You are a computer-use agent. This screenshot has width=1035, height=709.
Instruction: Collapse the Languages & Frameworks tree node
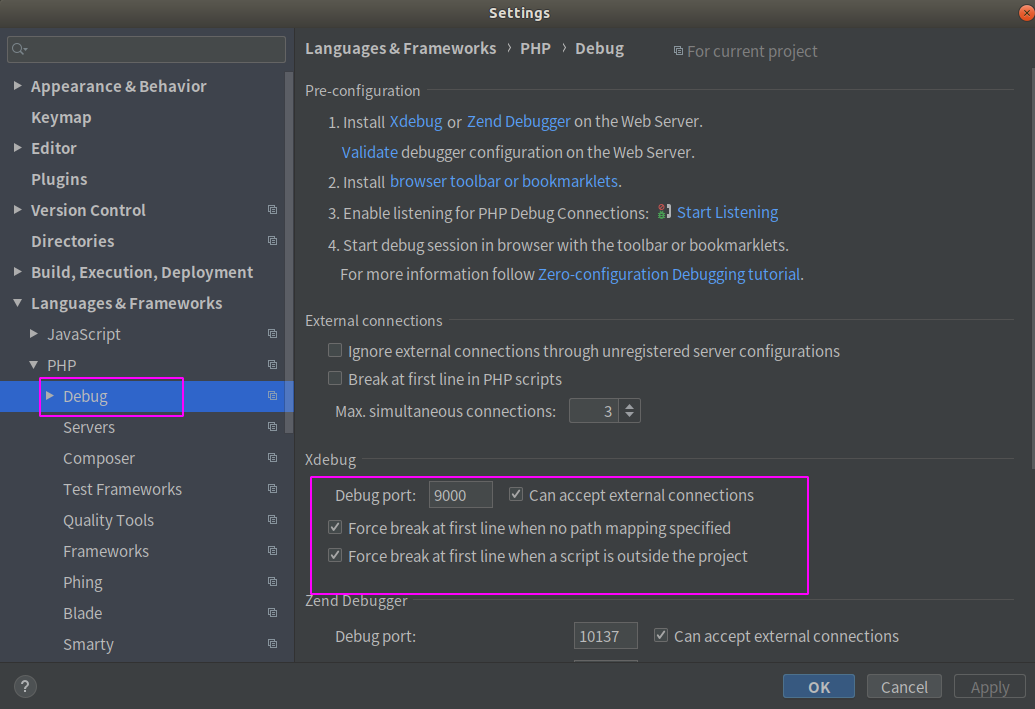click(x=17, y=303)
